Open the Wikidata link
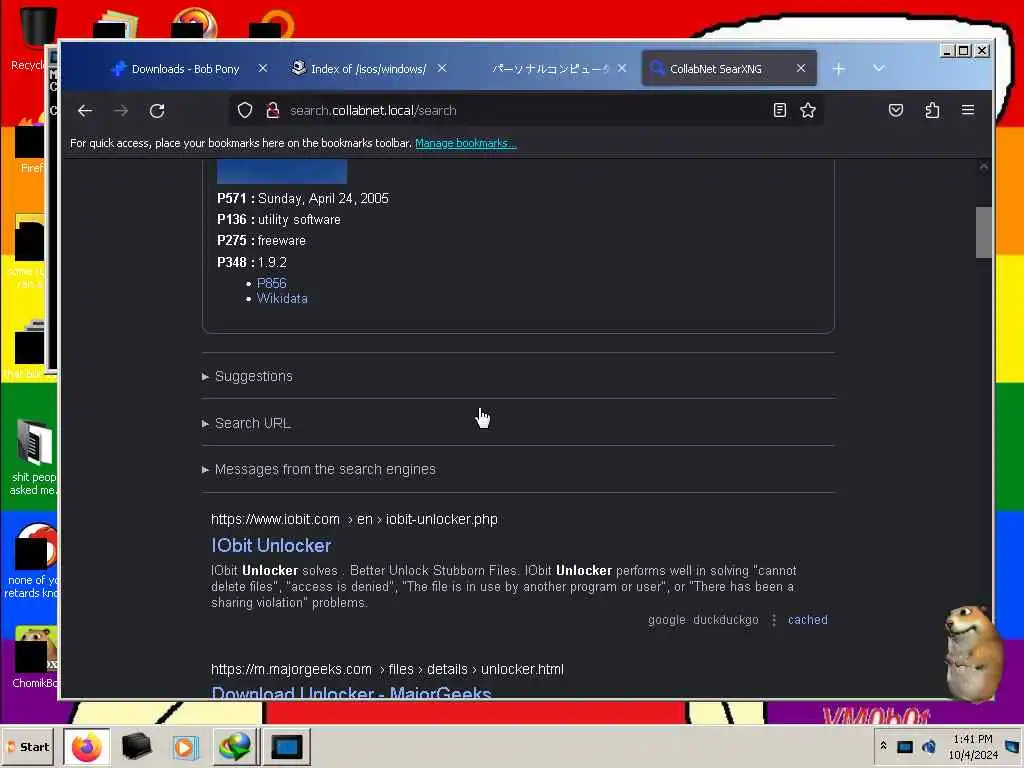This screenshot has width=1024, height=768. coord(282,298)
